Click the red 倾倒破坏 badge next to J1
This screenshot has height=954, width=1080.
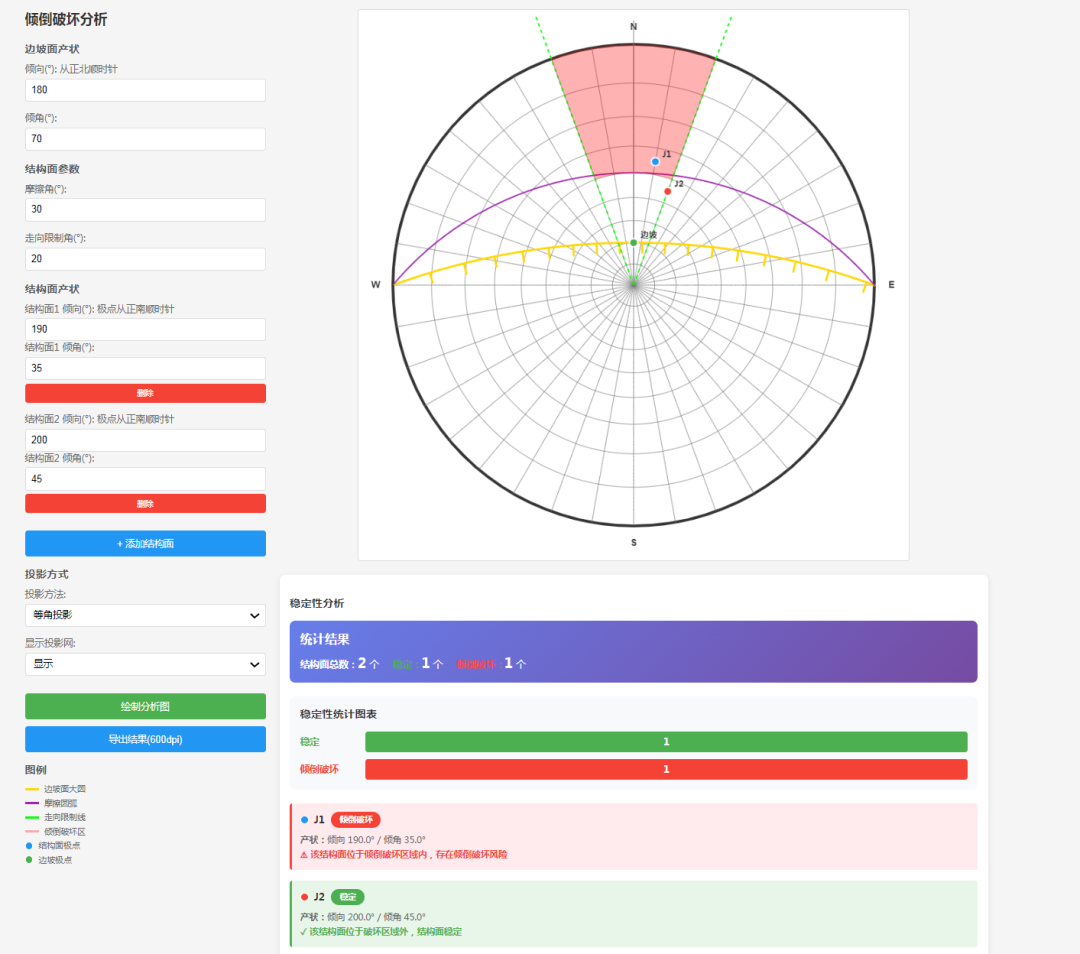pyautogui.click(x=355, y=820)
